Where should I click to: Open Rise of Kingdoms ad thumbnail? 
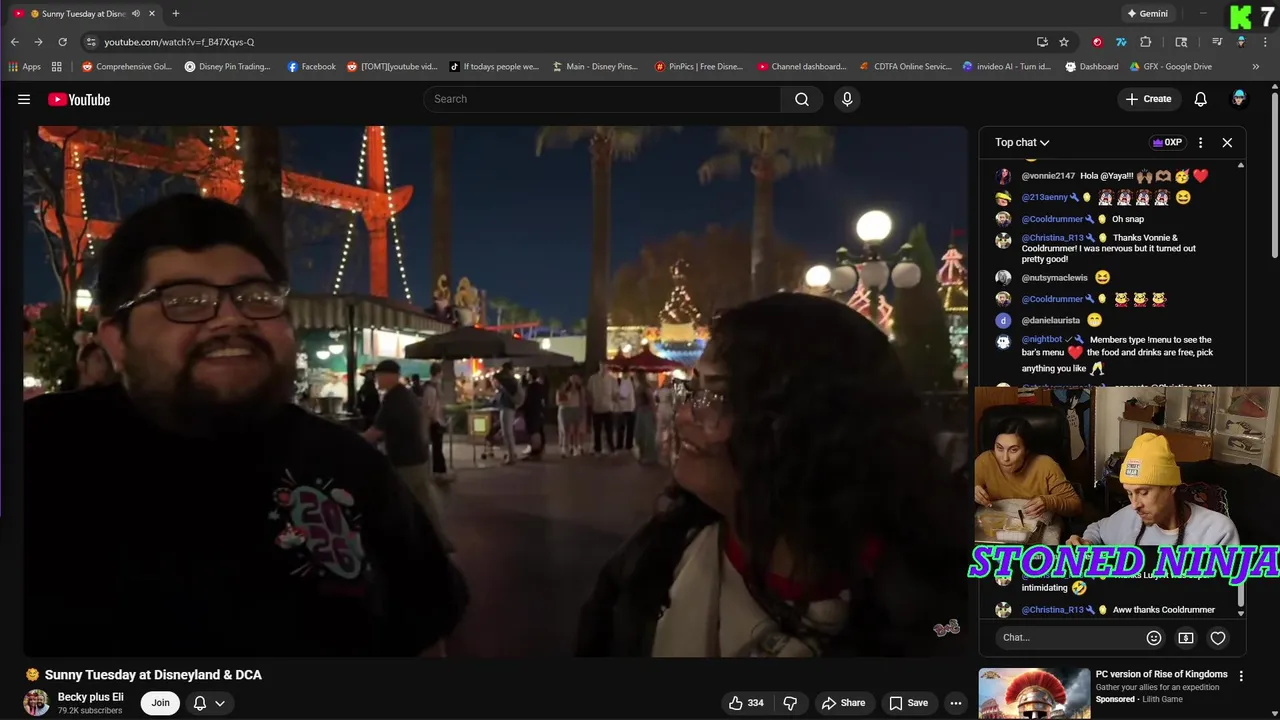coord(1034,694)
